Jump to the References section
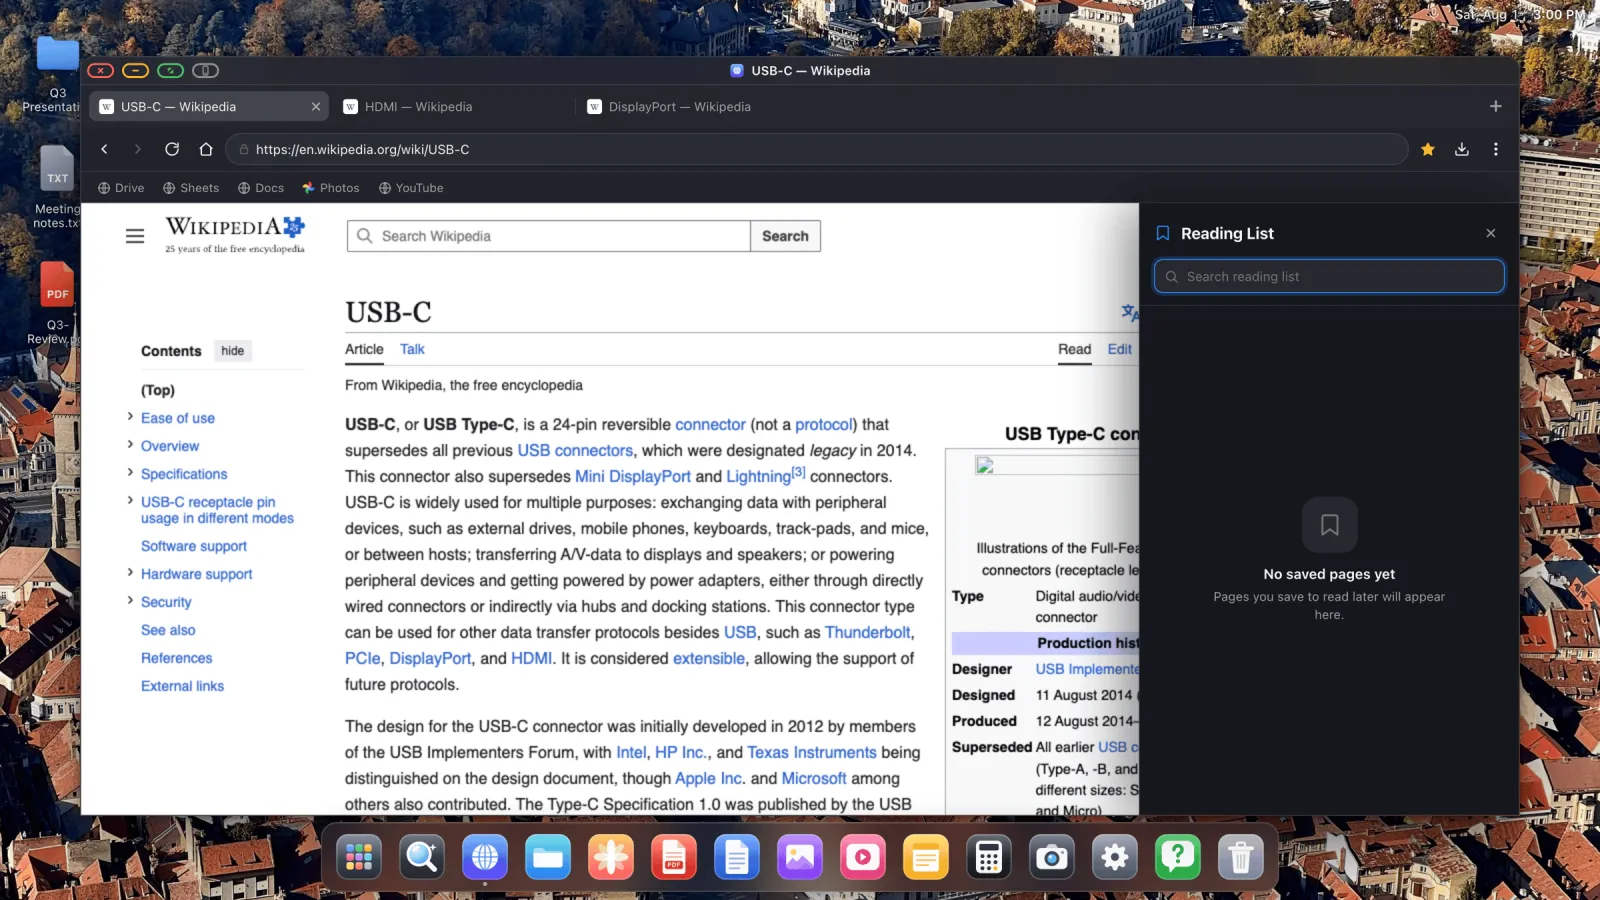Viewport: 1600px width, 900px height. coord(176,658)
